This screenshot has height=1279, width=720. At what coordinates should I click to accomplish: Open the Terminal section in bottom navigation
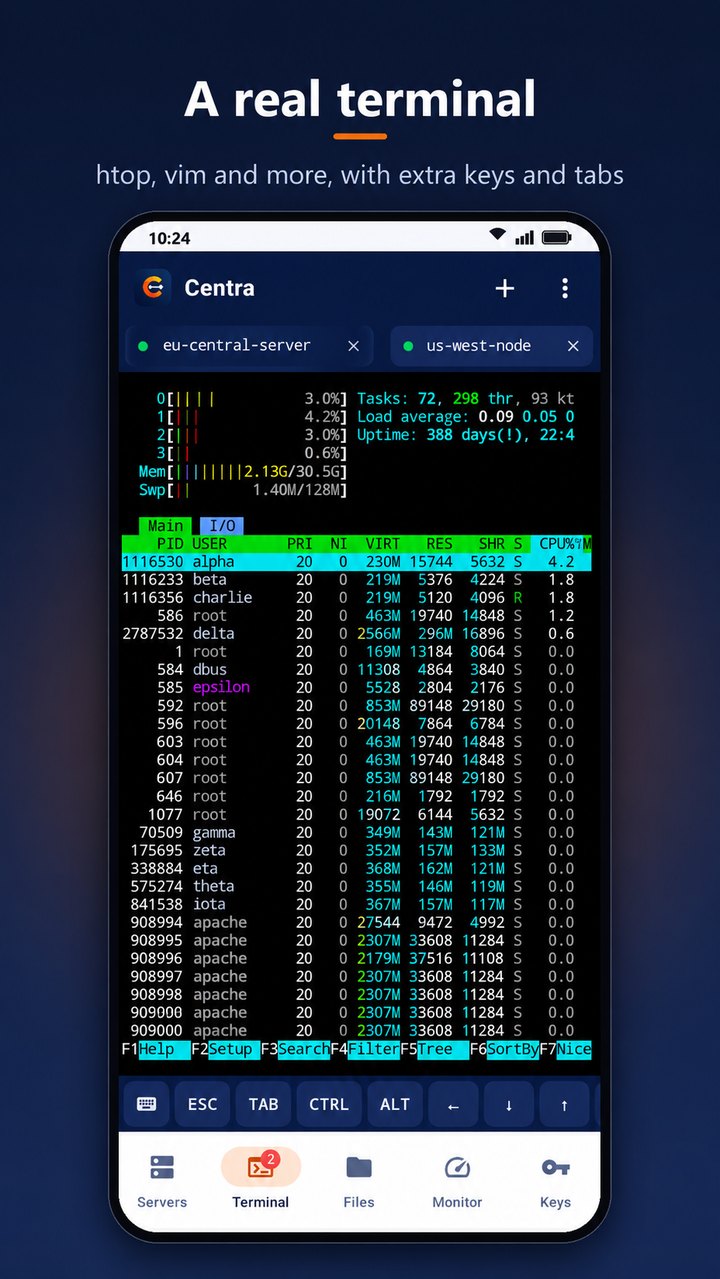pyautogui.click(x=261, y=1180)
